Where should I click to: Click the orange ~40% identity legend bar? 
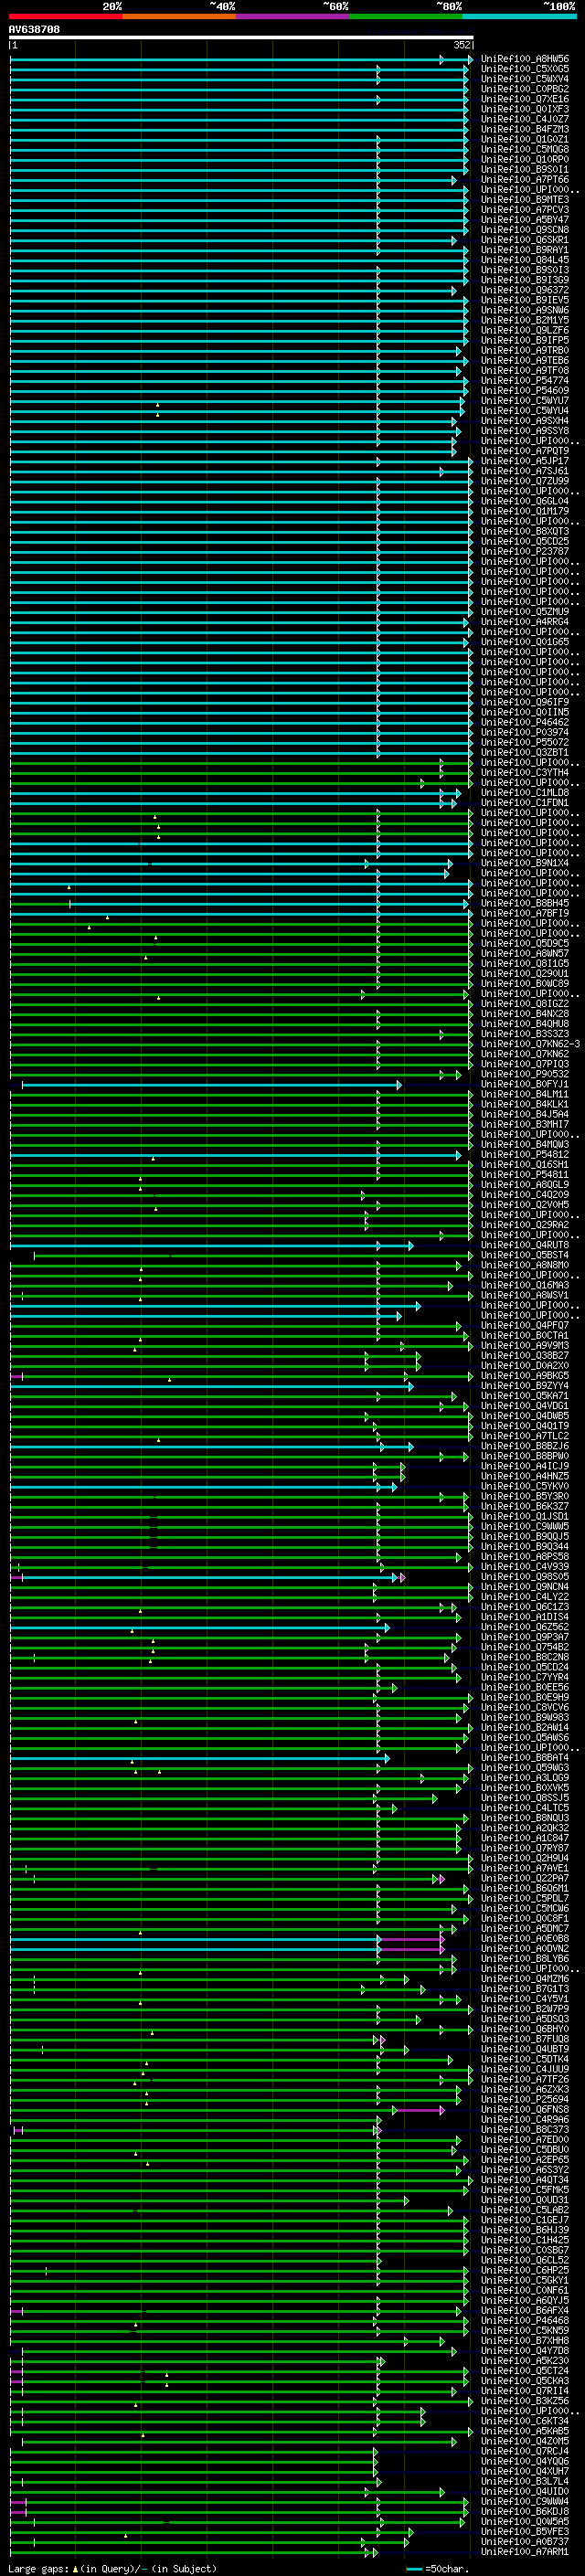click(x=179, y=17)
